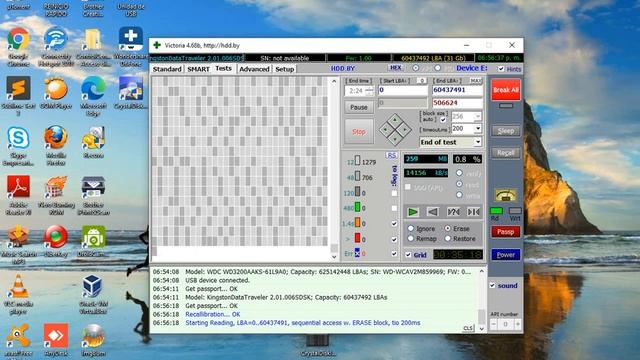Clear the log with the CLS button
This screenshot has width=640, height=360.
point(468,328)
